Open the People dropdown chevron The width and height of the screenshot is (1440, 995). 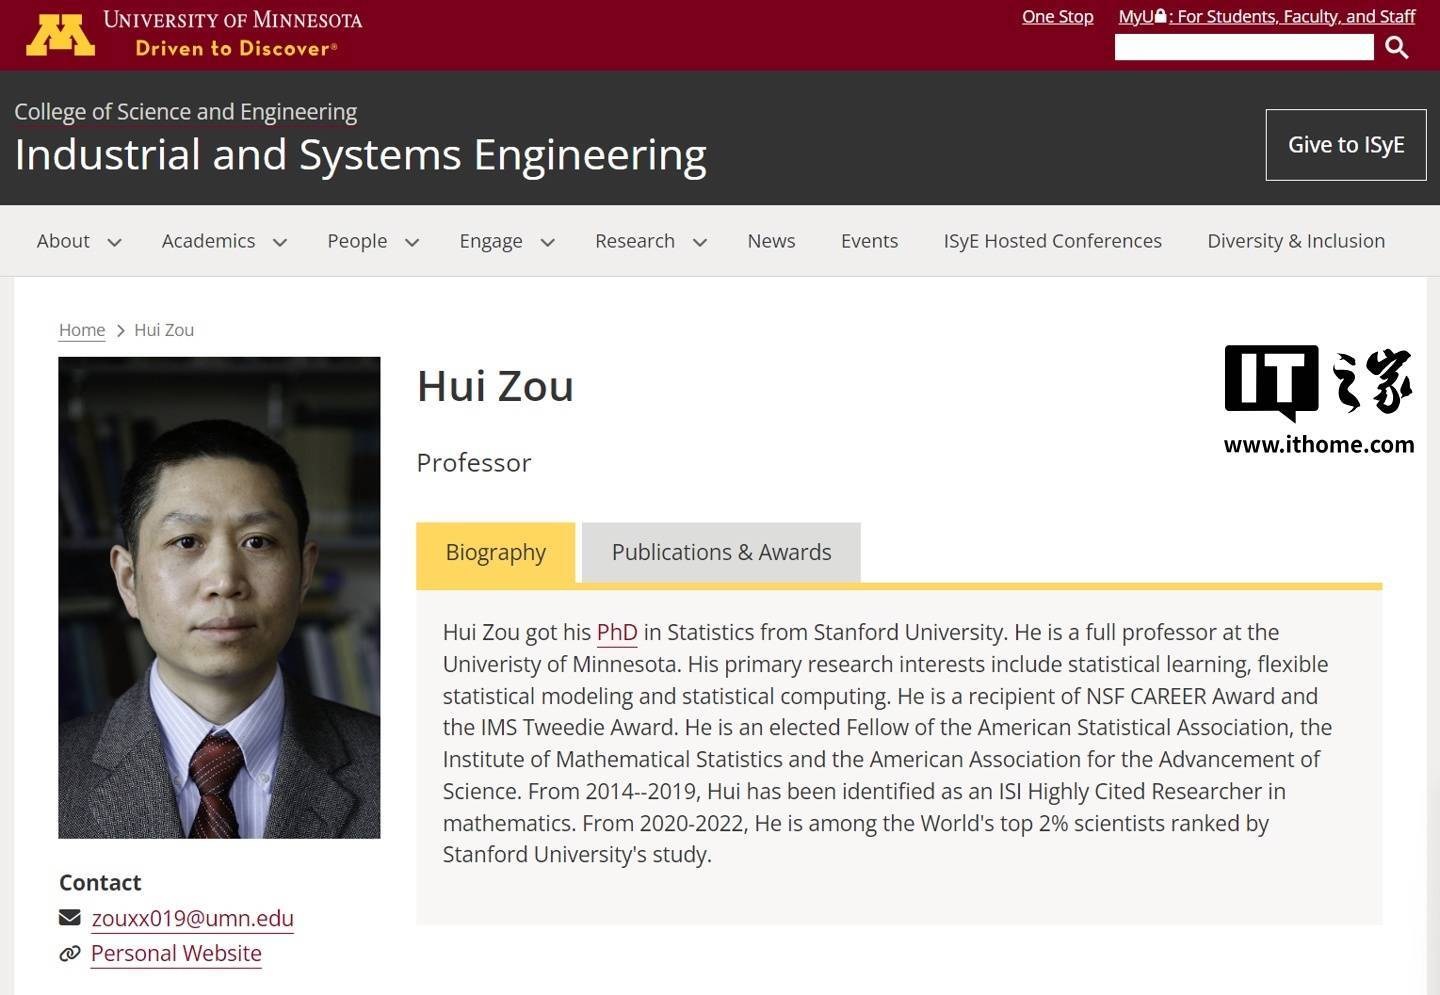[x=411, y=242]
